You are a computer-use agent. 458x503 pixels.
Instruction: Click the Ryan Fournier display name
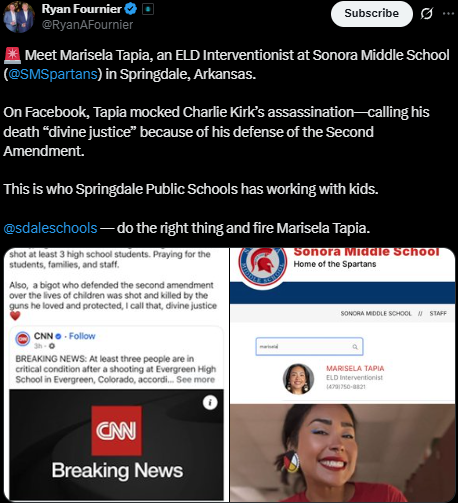click(81, 9)
